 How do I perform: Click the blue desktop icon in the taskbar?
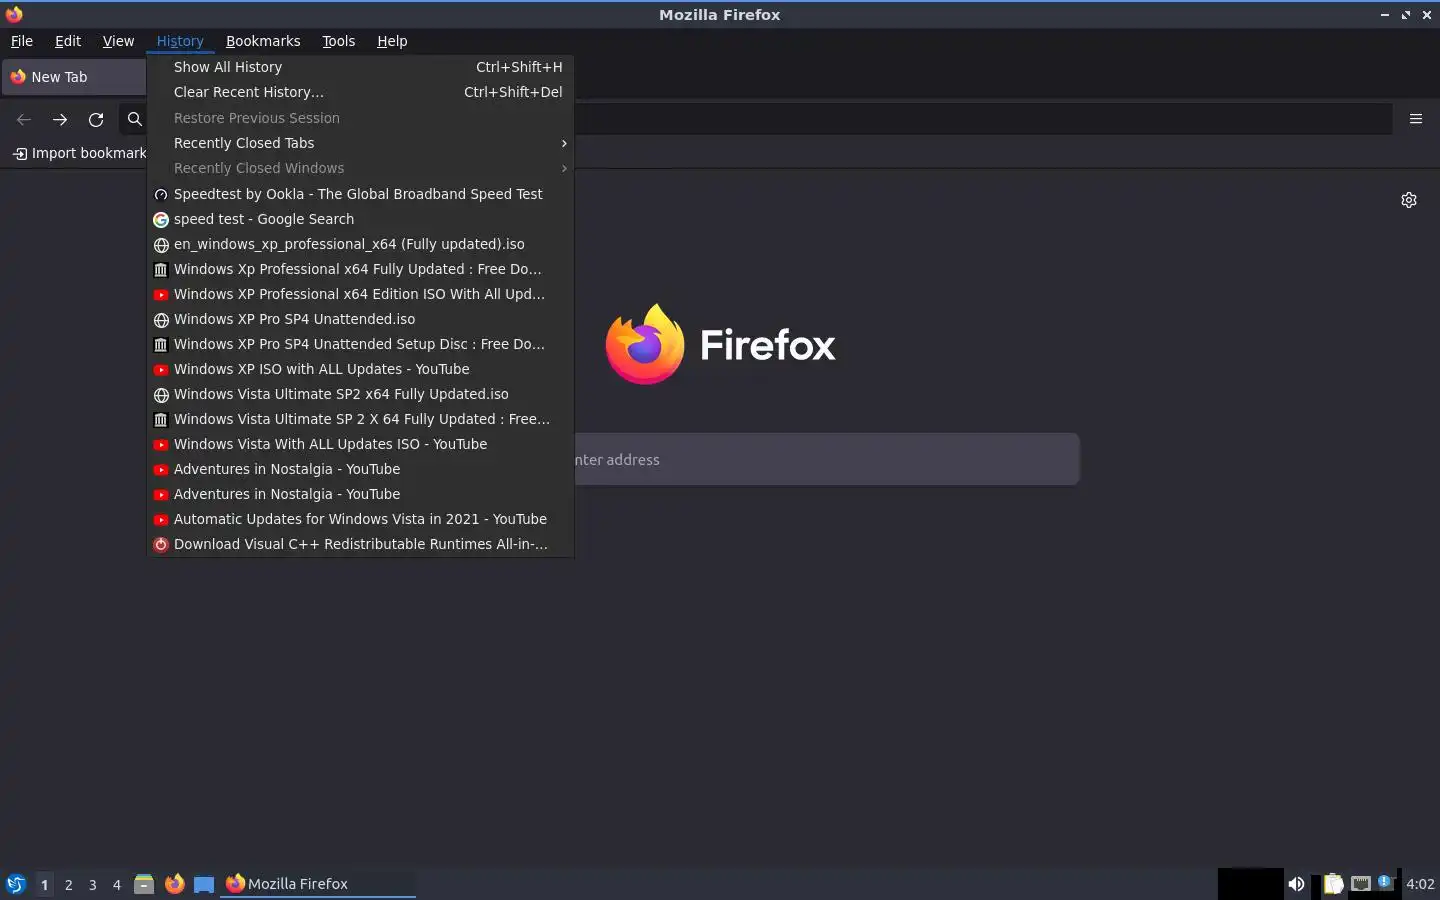pyautogui.click(x=204, y=884)
